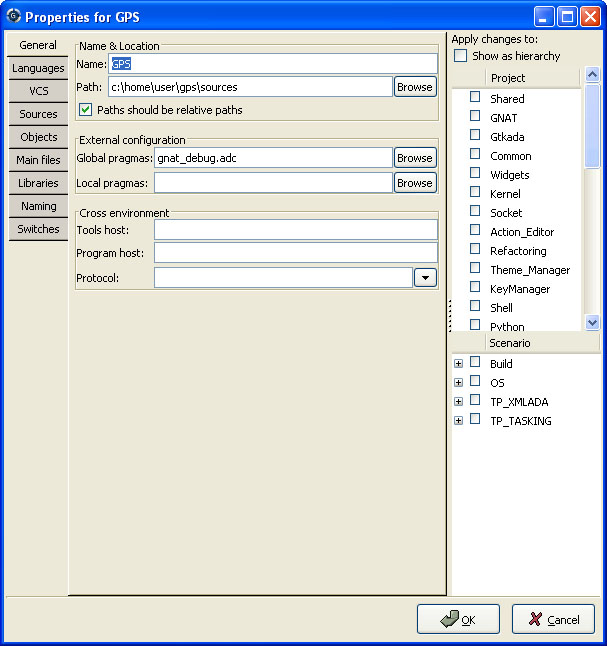Screen dimensions: 607x646
Task: Expand the TP_TASKING scenario node
Action: pyautogui.click(x=458, y=420)
